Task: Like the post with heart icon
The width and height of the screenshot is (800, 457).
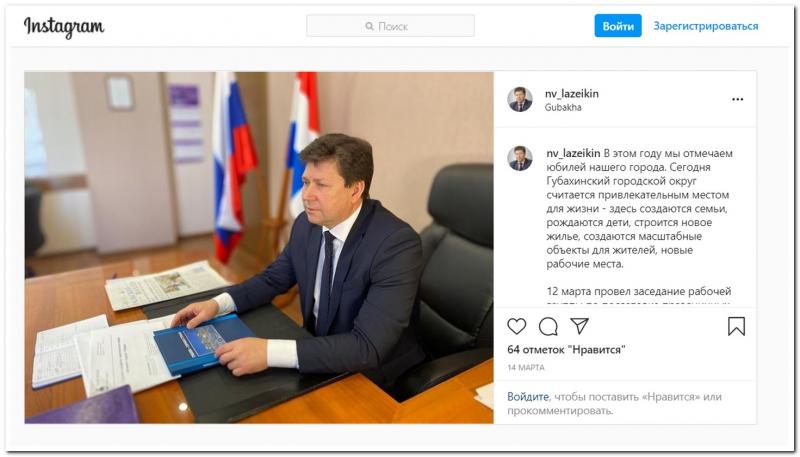Action: tap(516, 326)
